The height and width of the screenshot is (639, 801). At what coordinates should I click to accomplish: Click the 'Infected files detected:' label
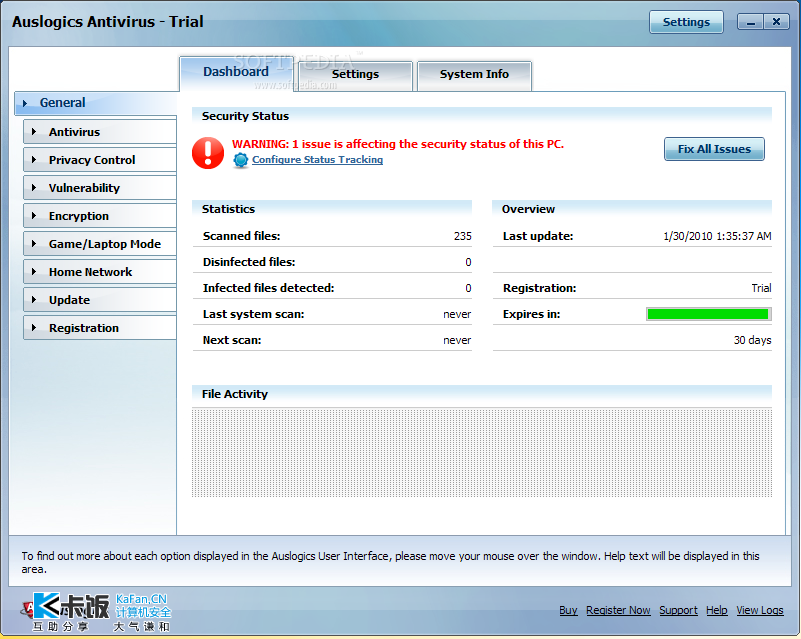tap(268, 288)
